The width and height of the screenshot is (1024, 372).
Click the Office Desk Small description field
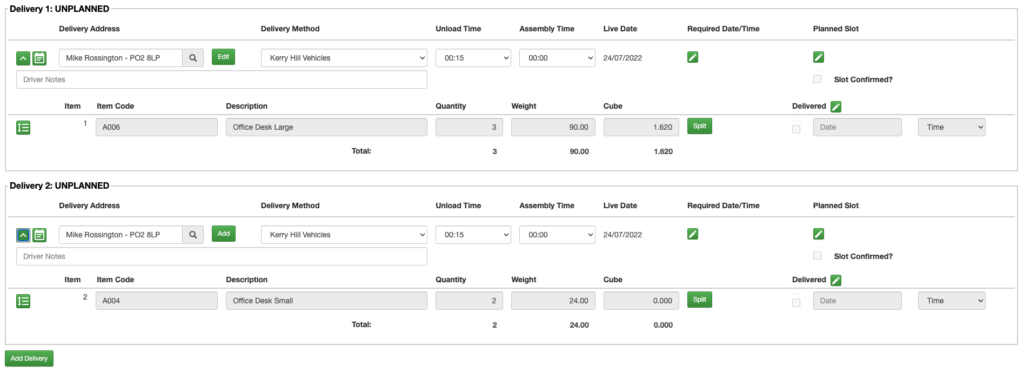tap(327, 301)
